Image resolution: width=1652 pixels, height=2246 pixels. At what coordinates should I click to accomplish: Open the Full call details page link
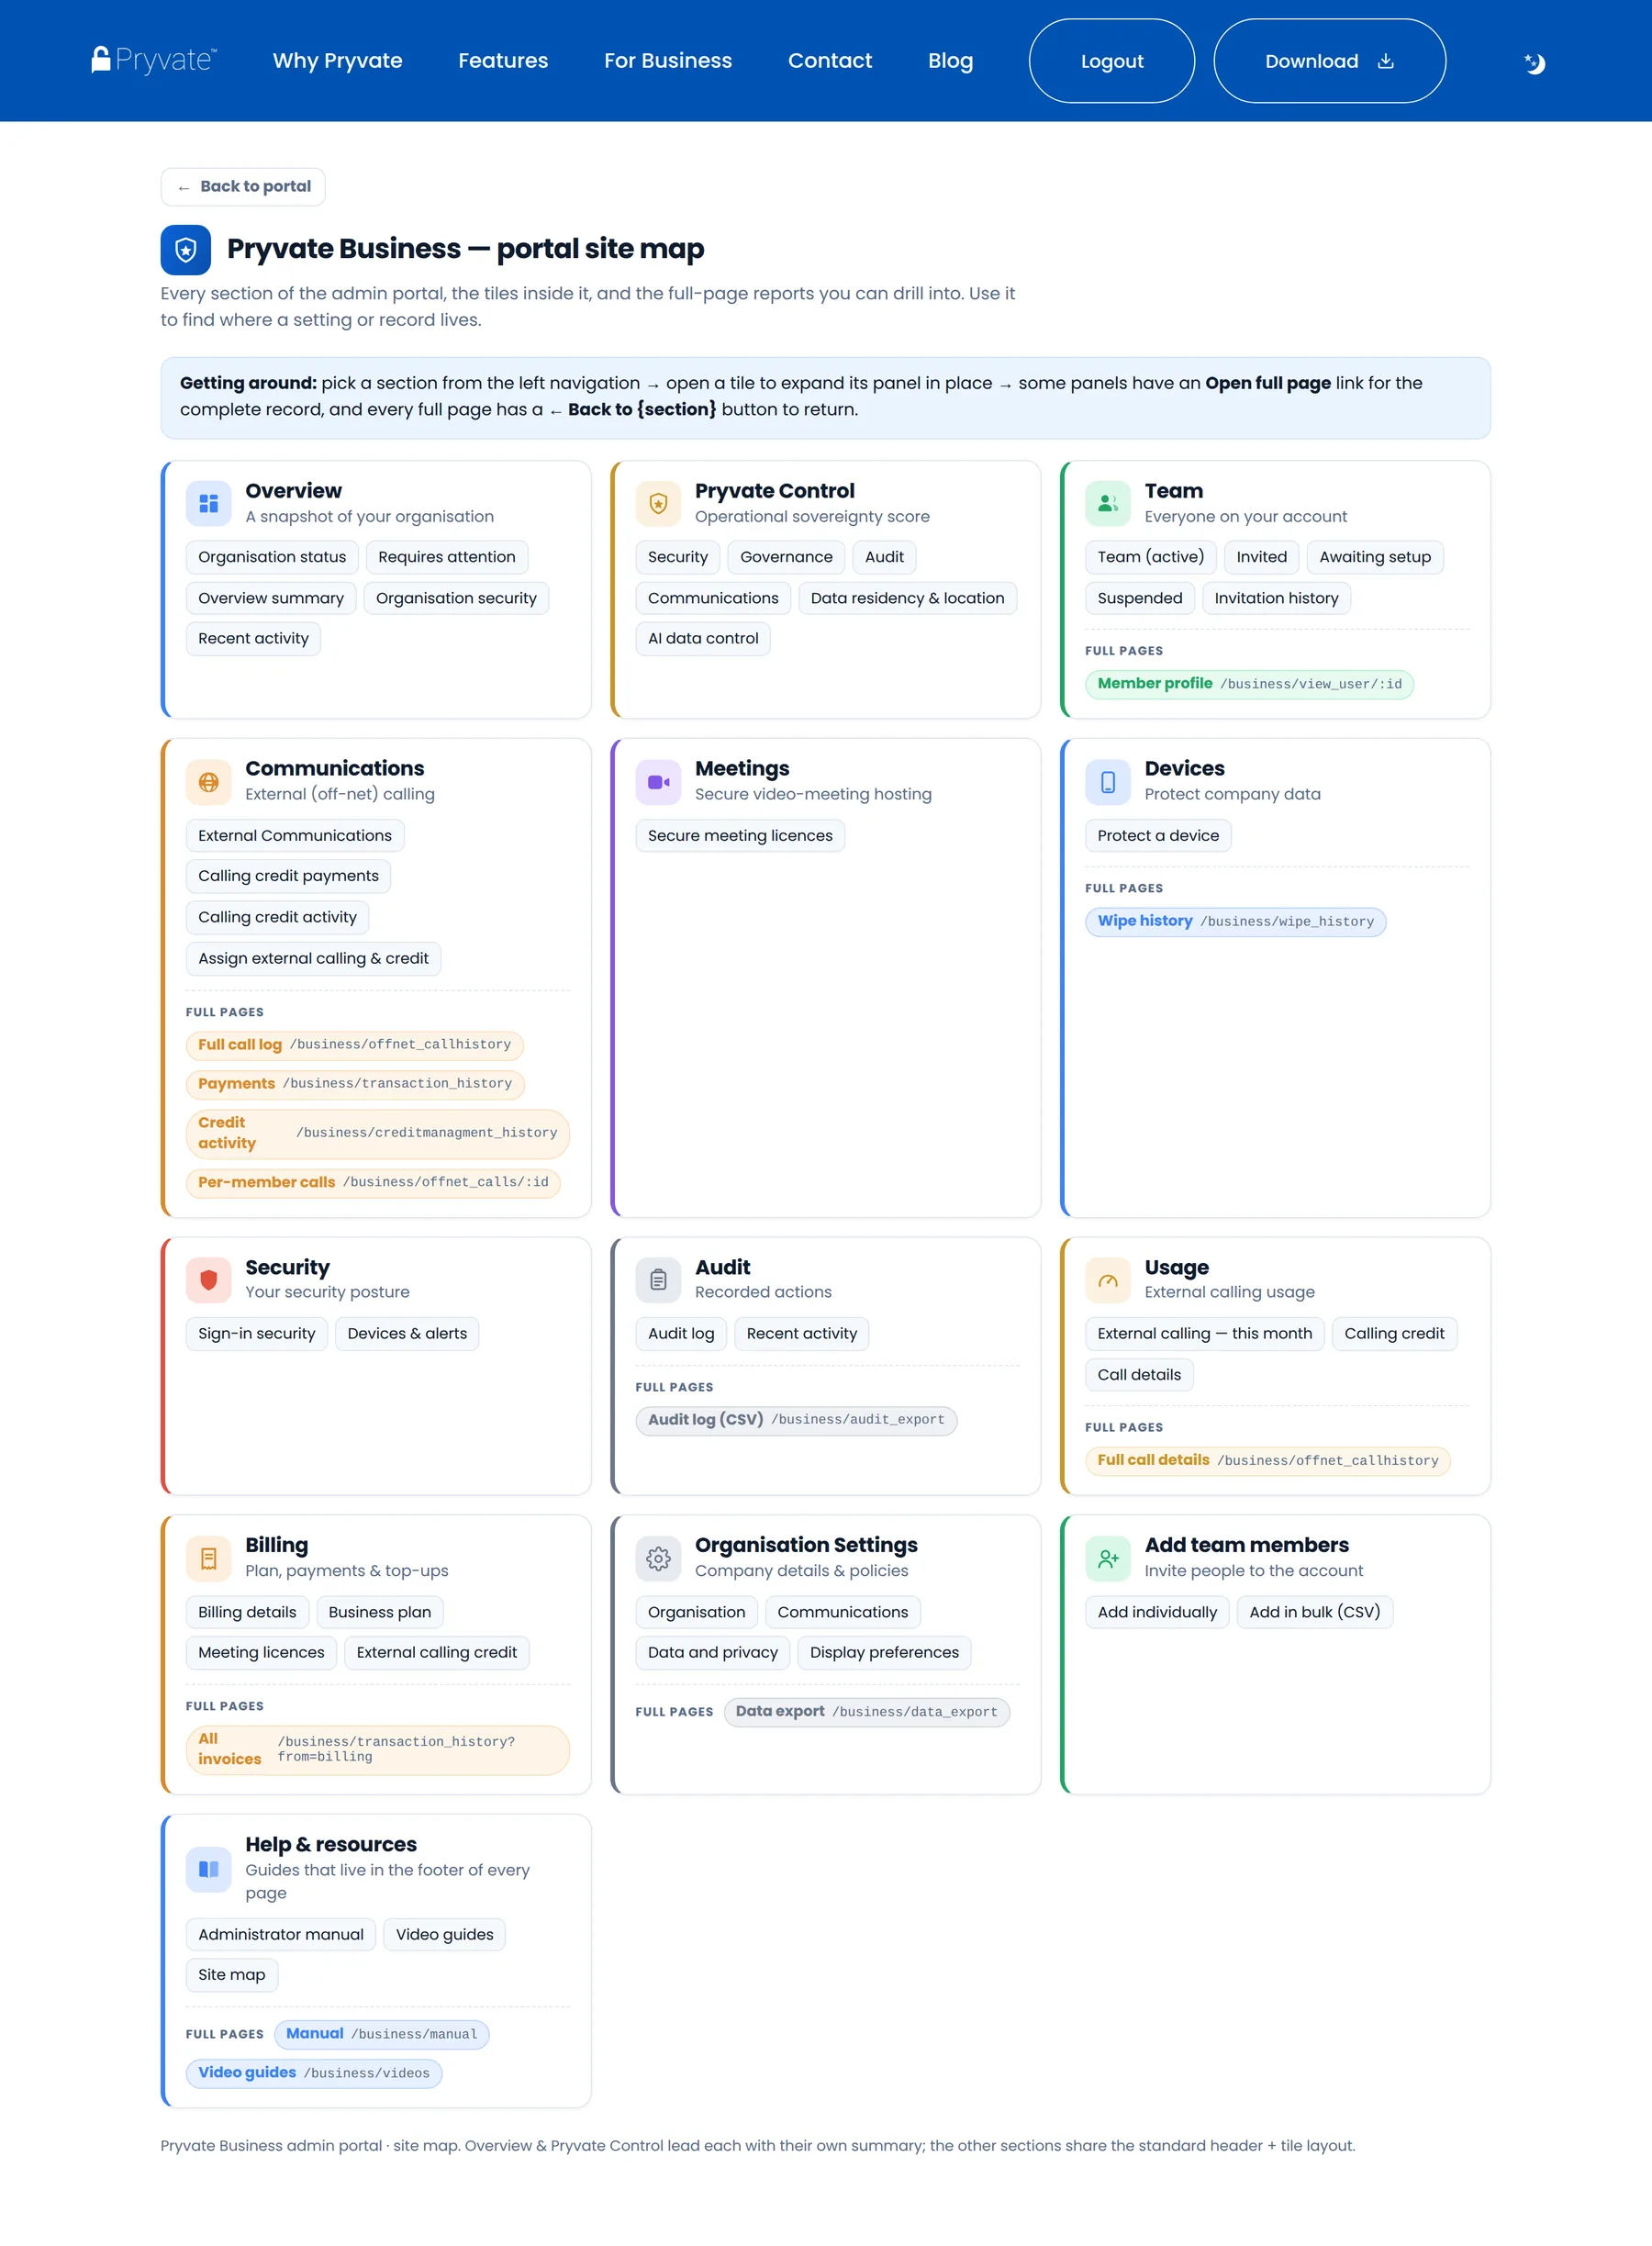tap(1268, 1461)
